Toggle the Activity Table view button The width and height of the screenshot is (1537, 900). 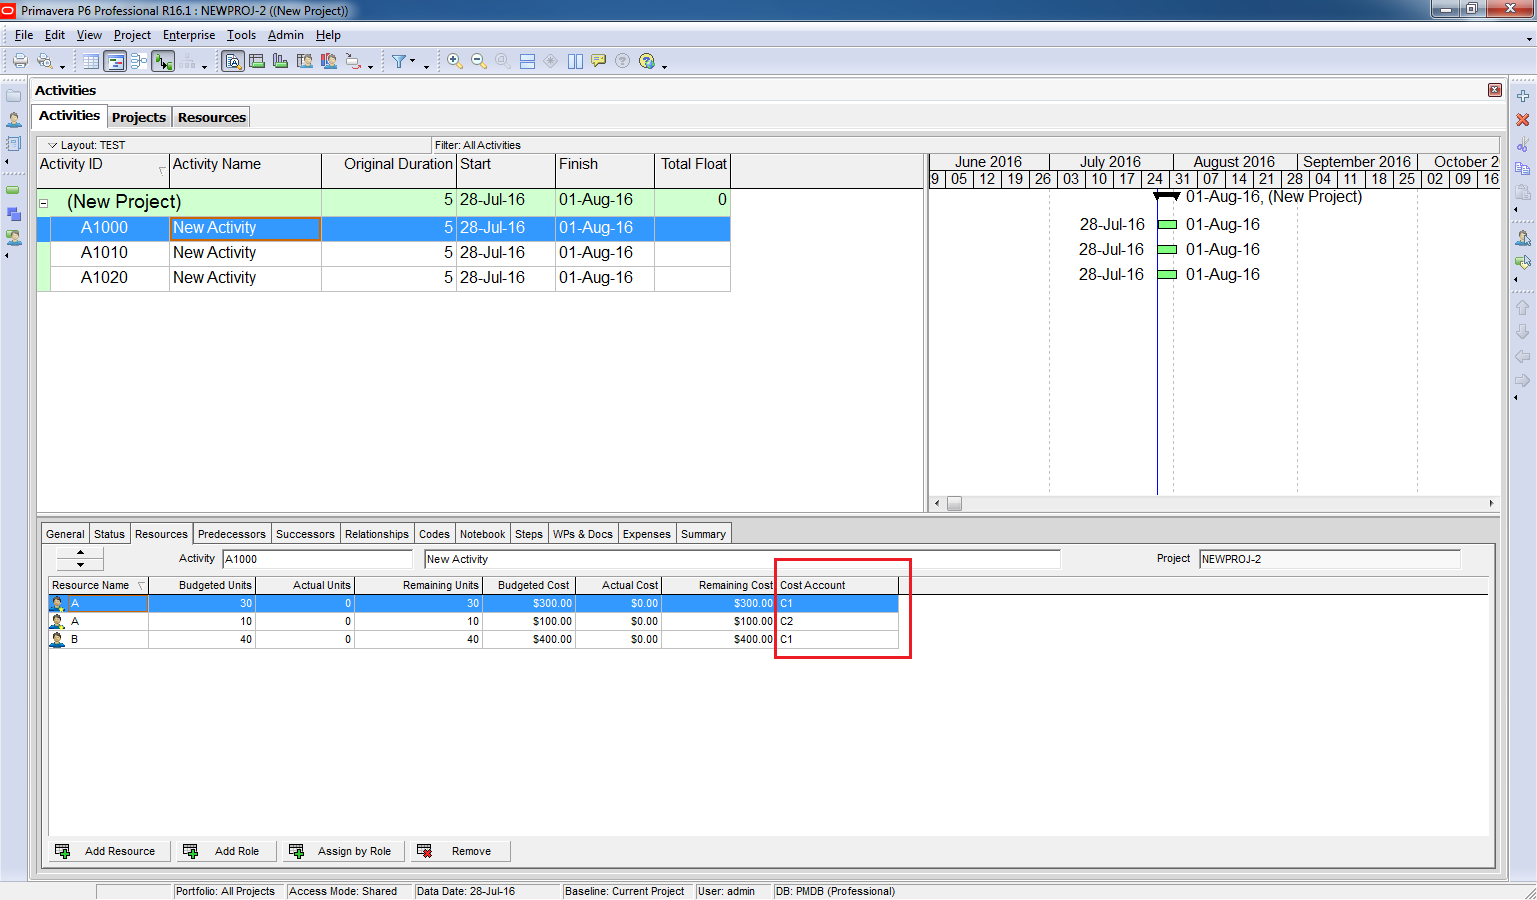(91, 61)
